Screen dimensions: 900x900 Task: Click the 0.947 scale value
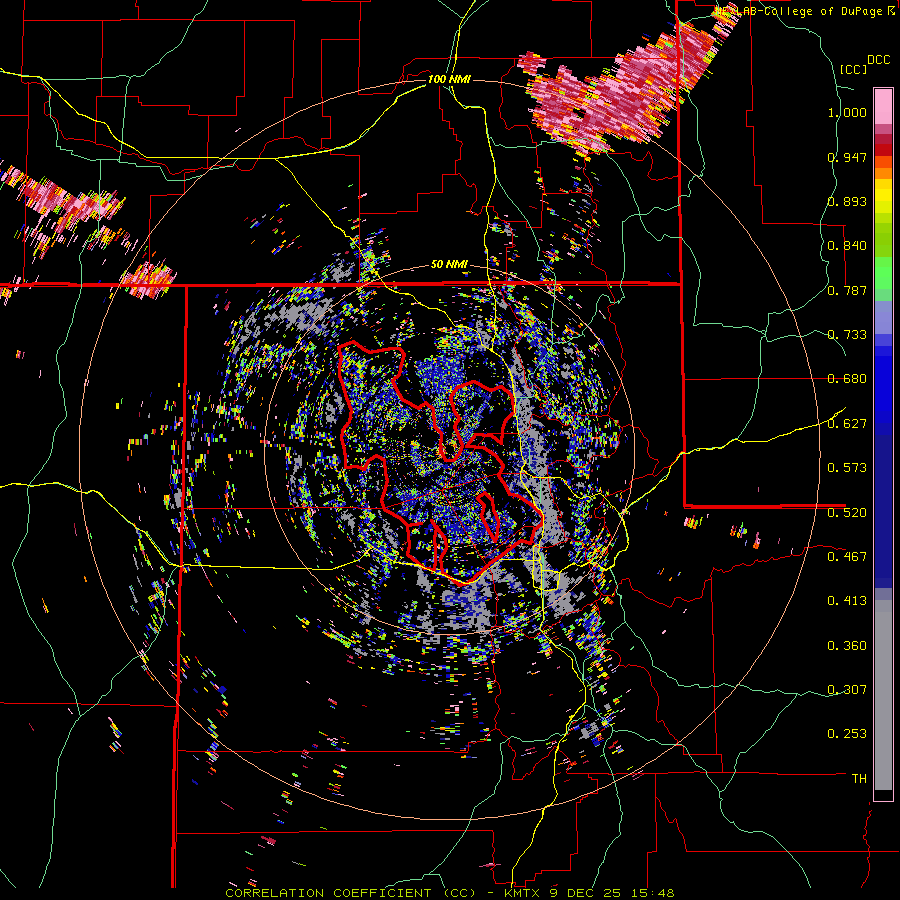(x=847, y=157)
